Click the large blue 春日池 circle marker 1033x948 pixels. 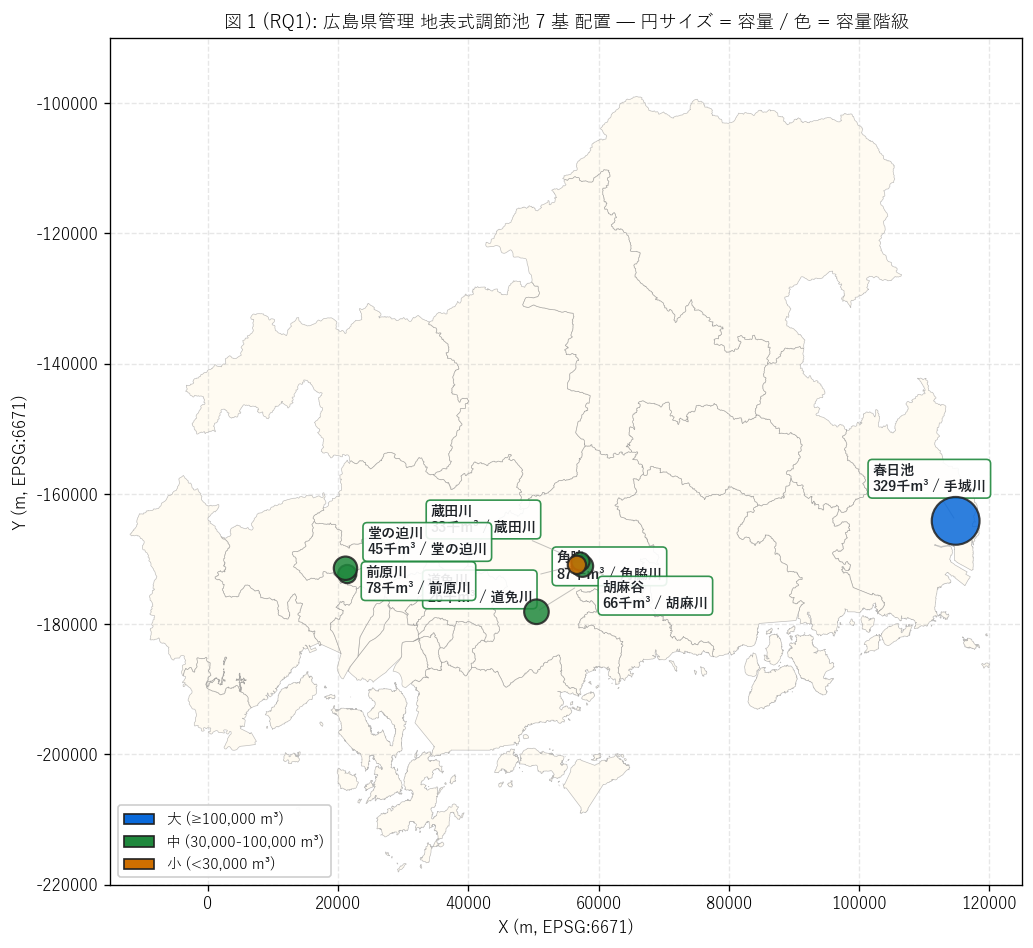tap(955, 521)
